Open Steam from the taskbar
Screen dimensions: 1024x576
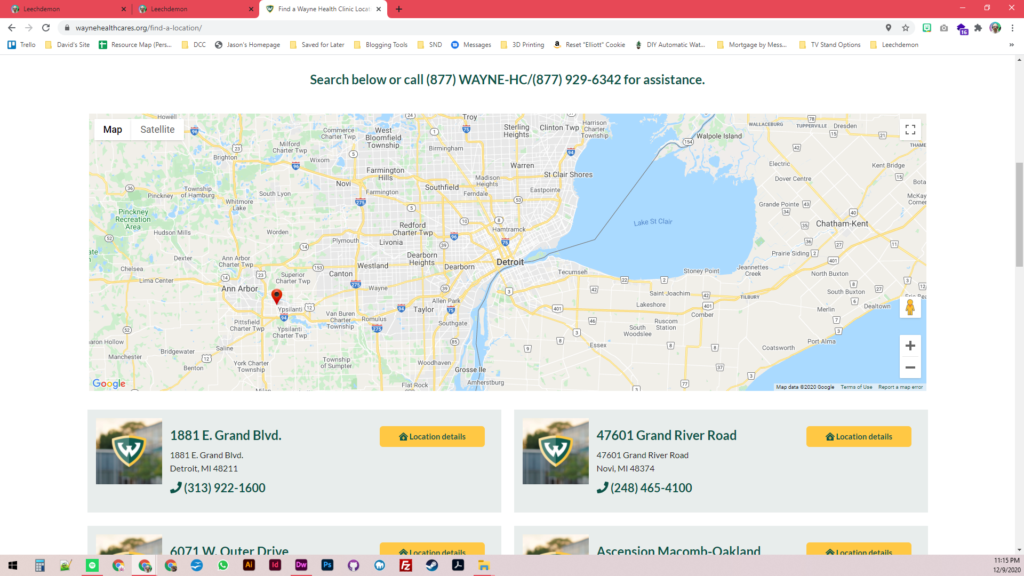[x=432, y=566]
